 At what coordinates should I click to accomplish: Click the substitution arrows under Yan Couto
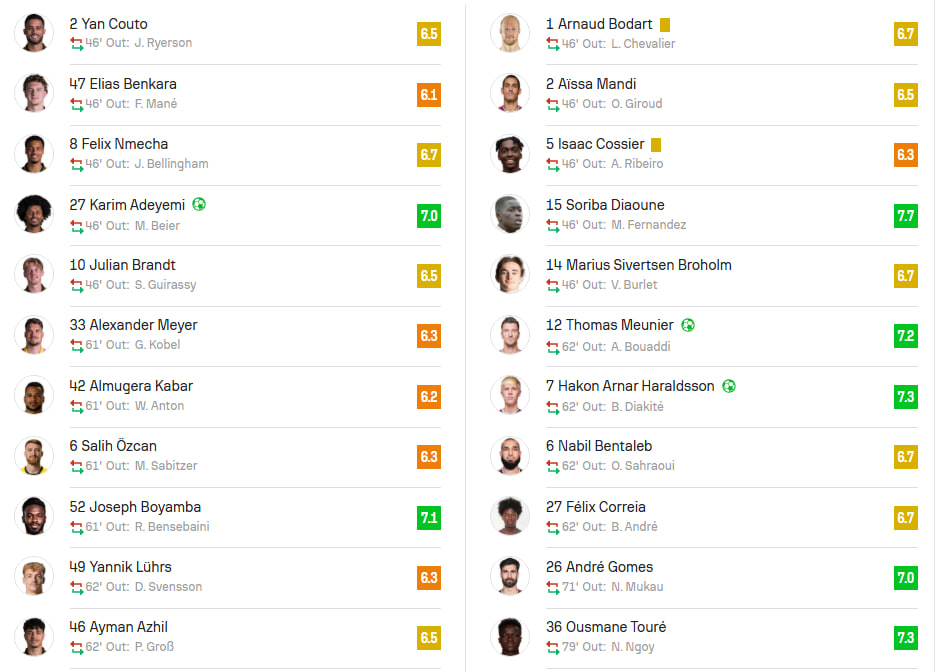click(76, 44)
